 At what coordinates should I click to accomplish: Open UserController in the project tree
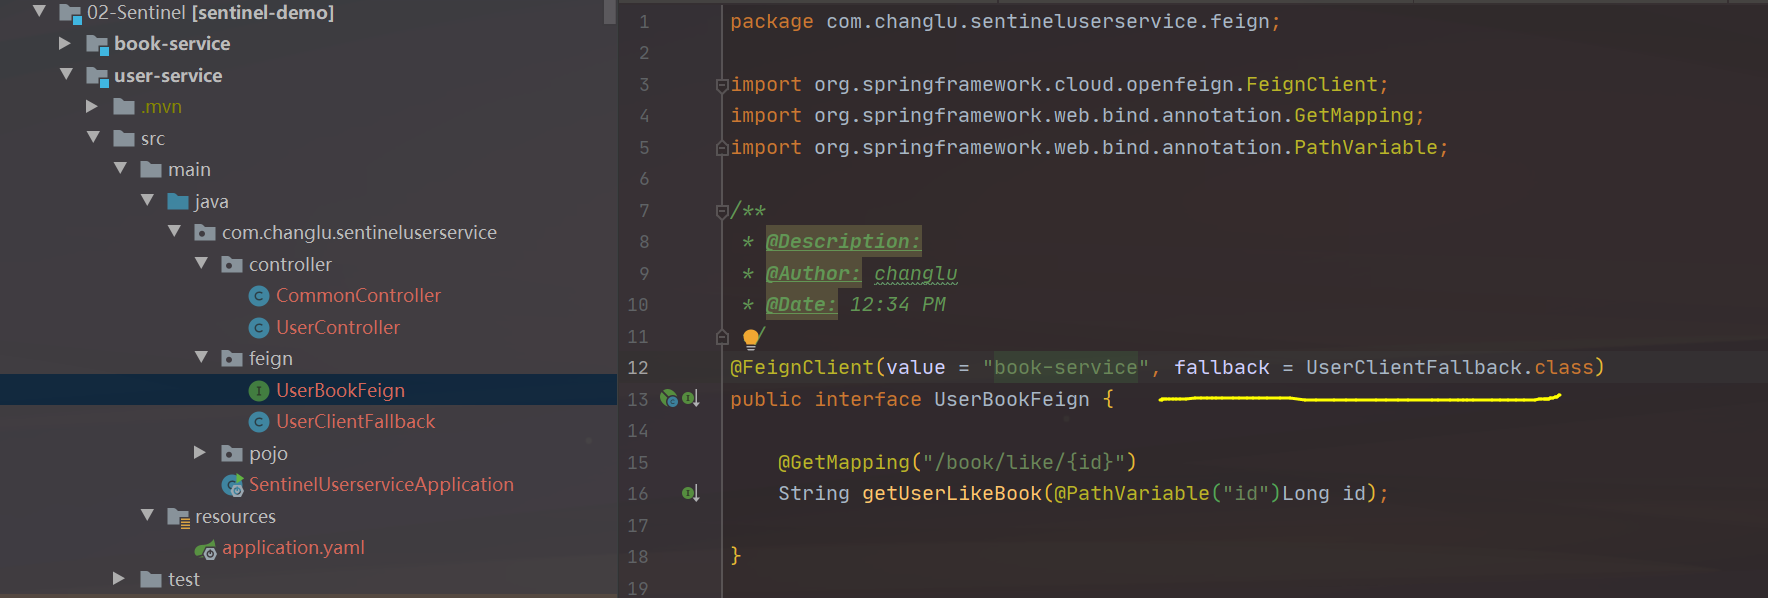pos(338,327)
